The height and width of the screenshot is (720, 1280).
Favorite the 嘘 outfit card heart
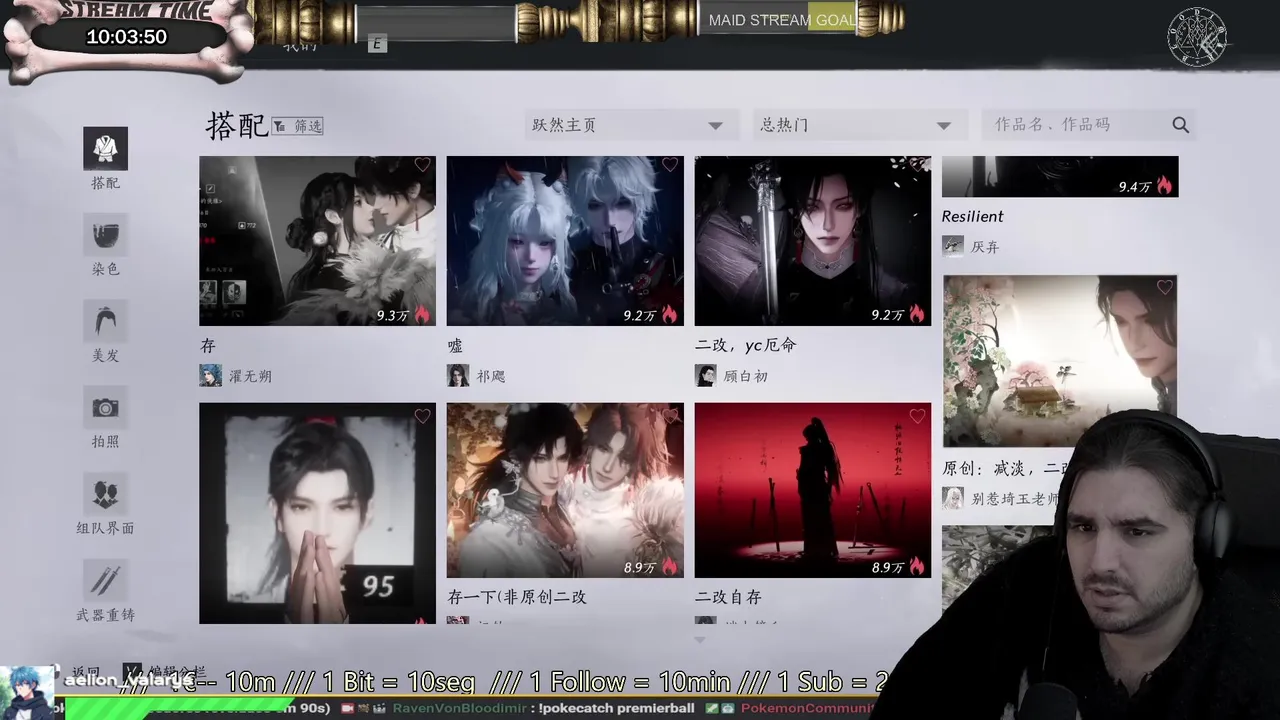coord(670,165)
